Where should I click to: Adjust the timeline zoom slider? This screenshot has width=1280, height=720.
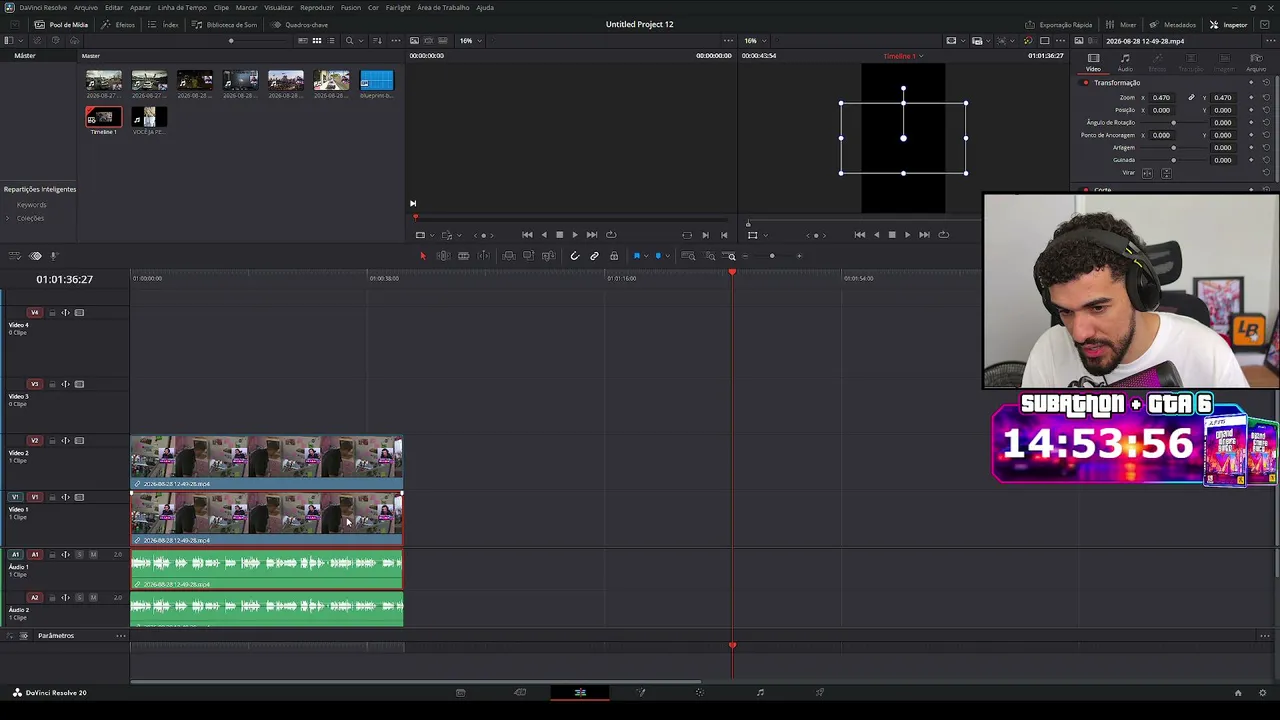(x=772, y=256)
